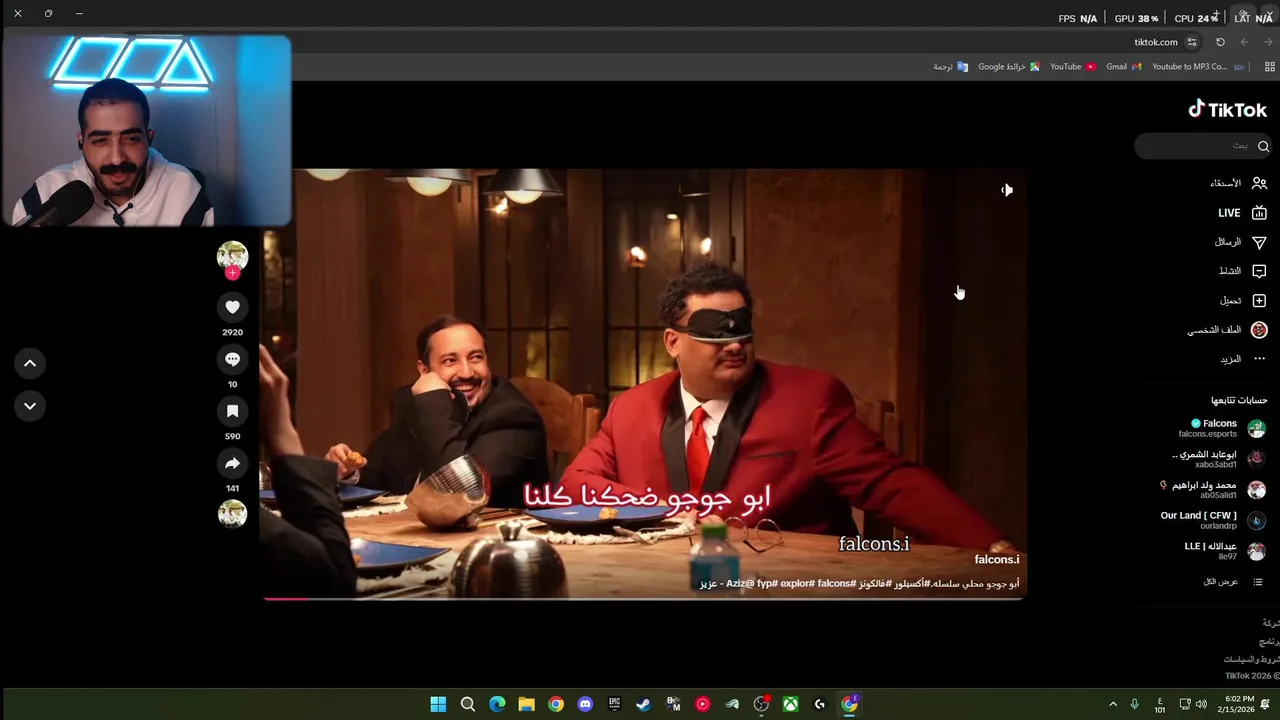Click the #falcons hashtag in the caption

pos(836,583)
